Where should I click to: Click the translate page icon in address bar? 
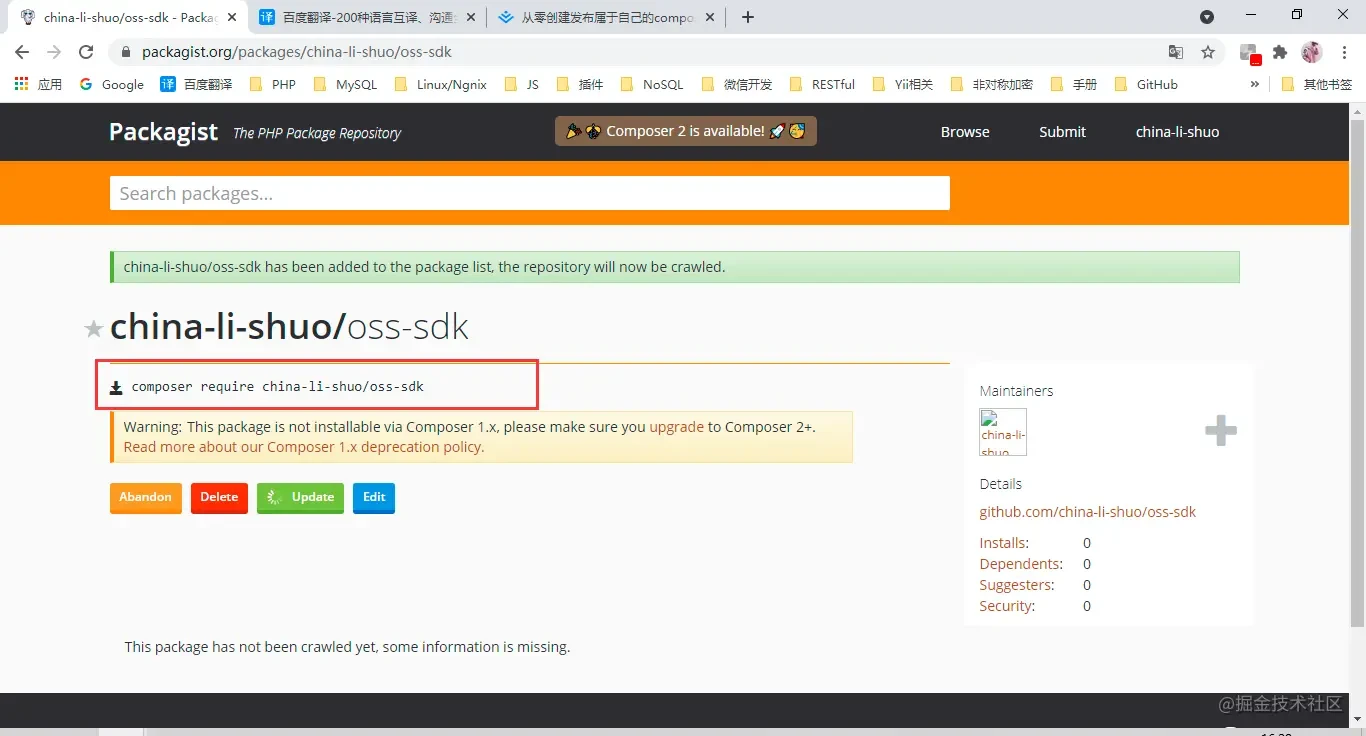pos(1176,52)
